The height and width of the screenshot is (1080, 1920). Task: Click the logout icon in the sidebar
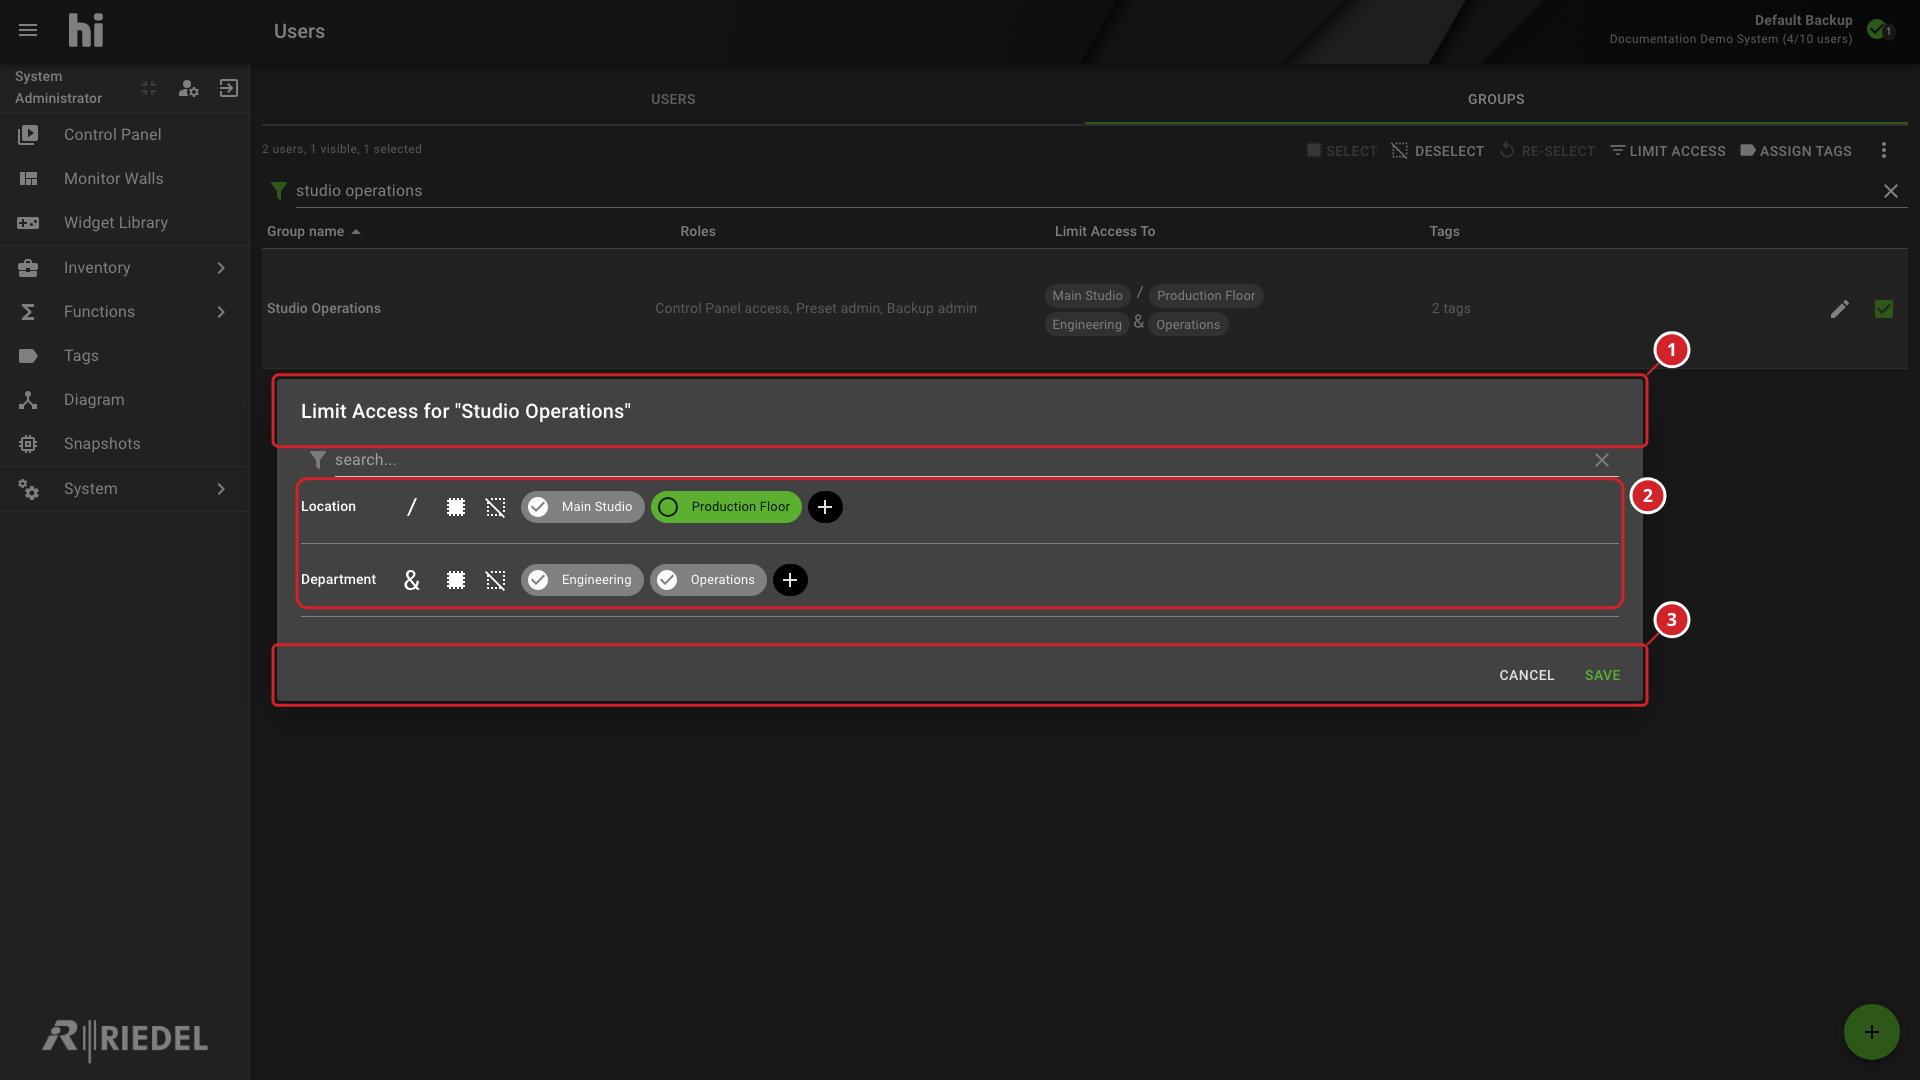click(228, 88)
